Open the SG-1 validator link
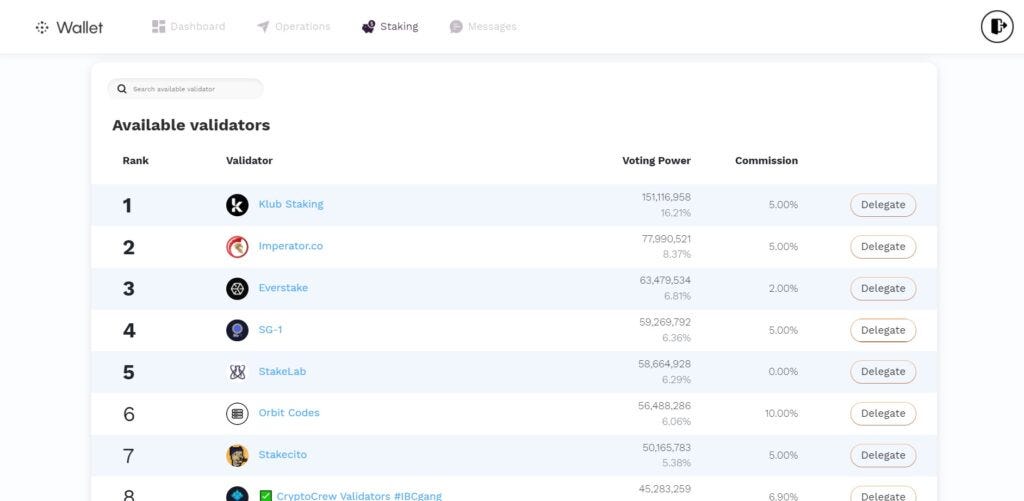 pyautogui.click(x=270, y=329)
